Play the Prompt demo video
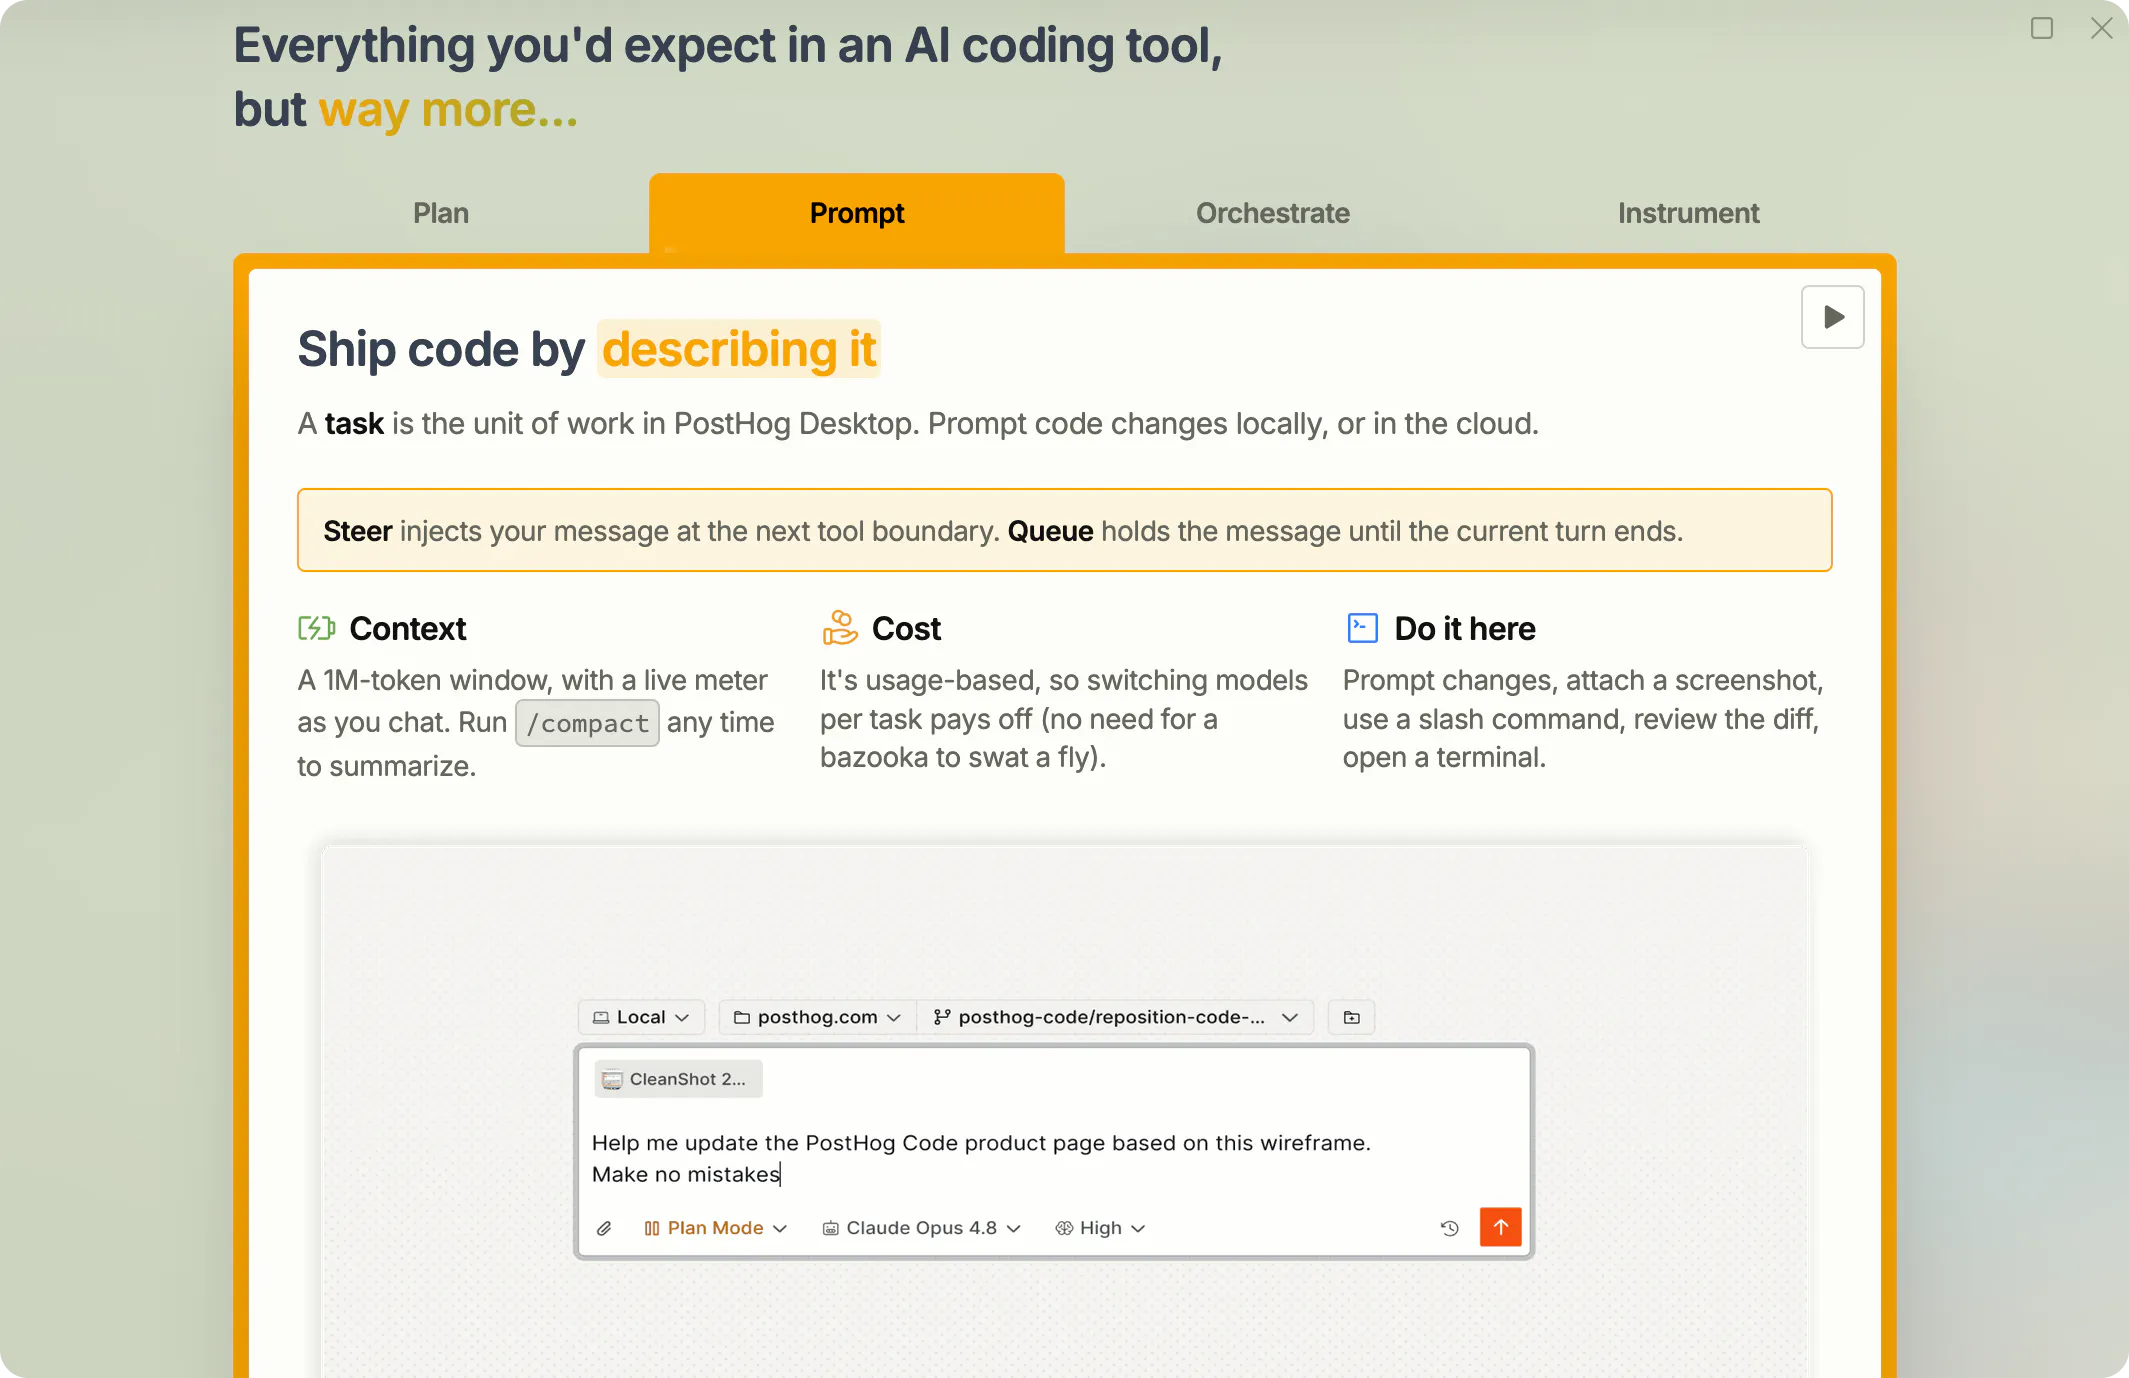Image resolution: width=2129 pixels, height=1378 pixels. (x=1832, y=317)
